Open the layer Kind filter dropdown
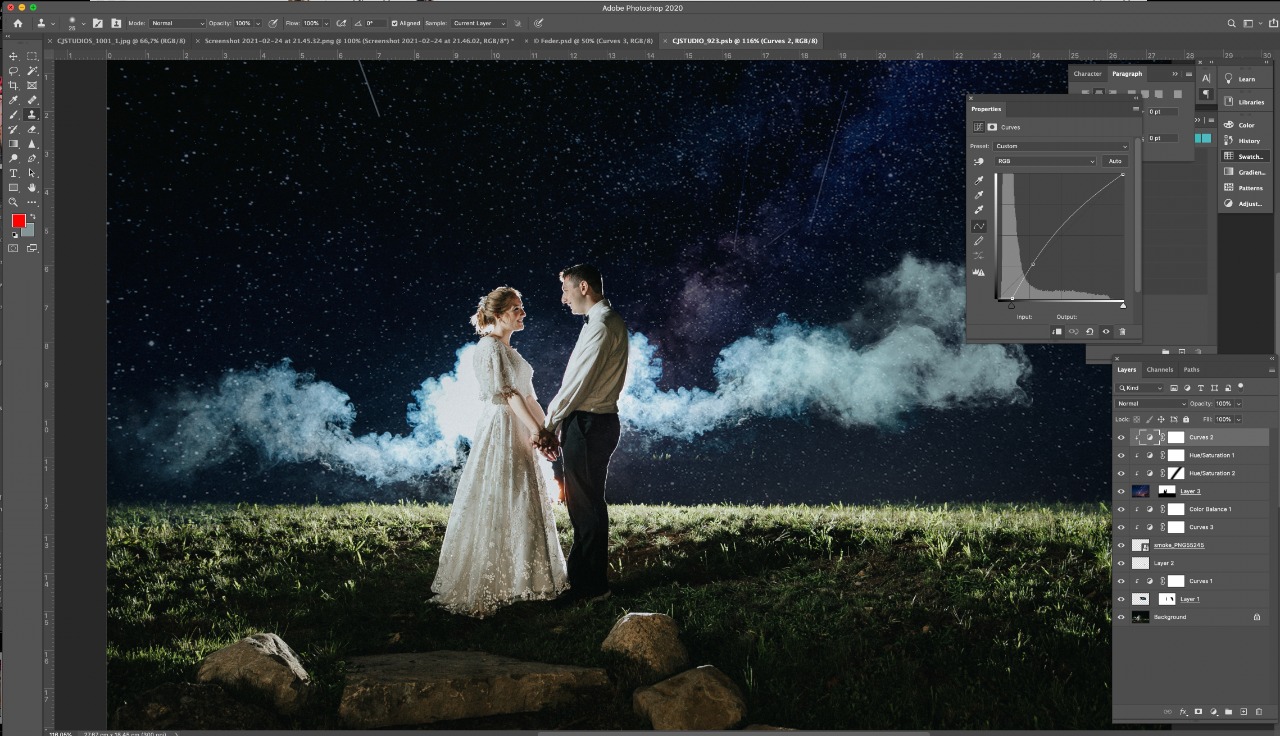Viewport: 1280px width, 736px height. 1141,388
